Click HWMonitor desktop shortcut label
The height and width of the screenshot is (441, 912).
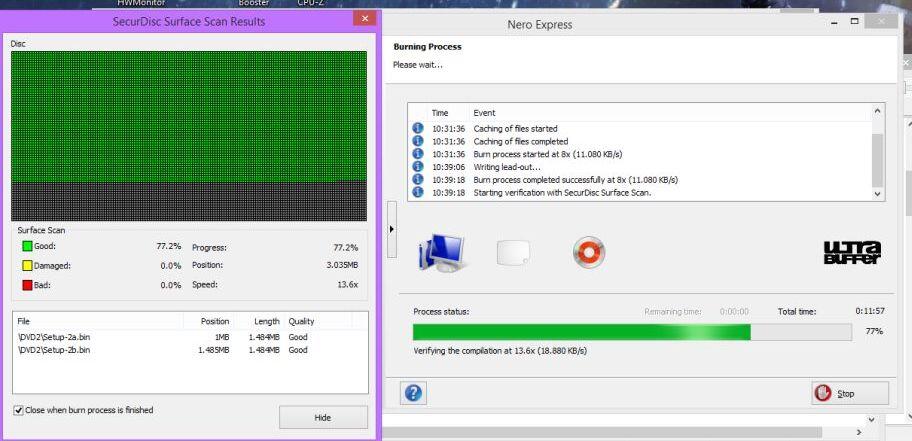pyautogui.click(x=141, y=3)
